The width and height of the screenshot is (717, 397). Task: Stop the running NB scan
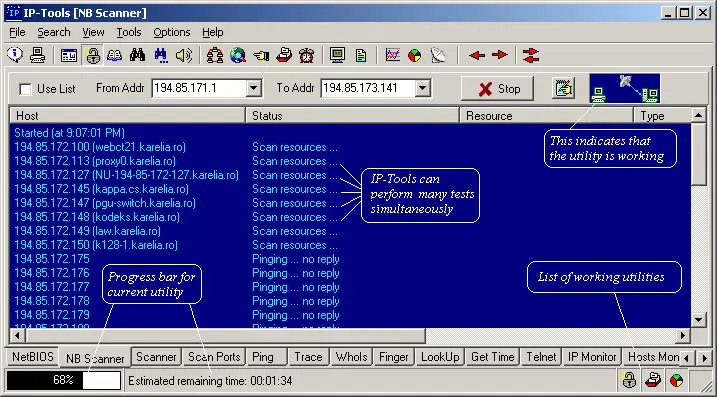click(x=498, y=89)
